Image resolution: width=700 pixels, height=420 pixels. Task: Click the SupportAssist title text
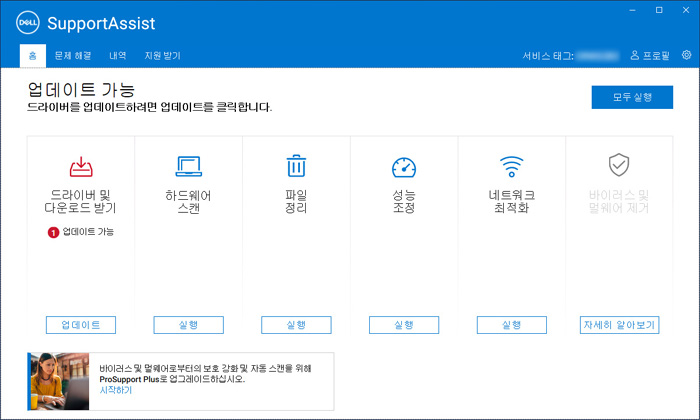[x=101, y=23]
